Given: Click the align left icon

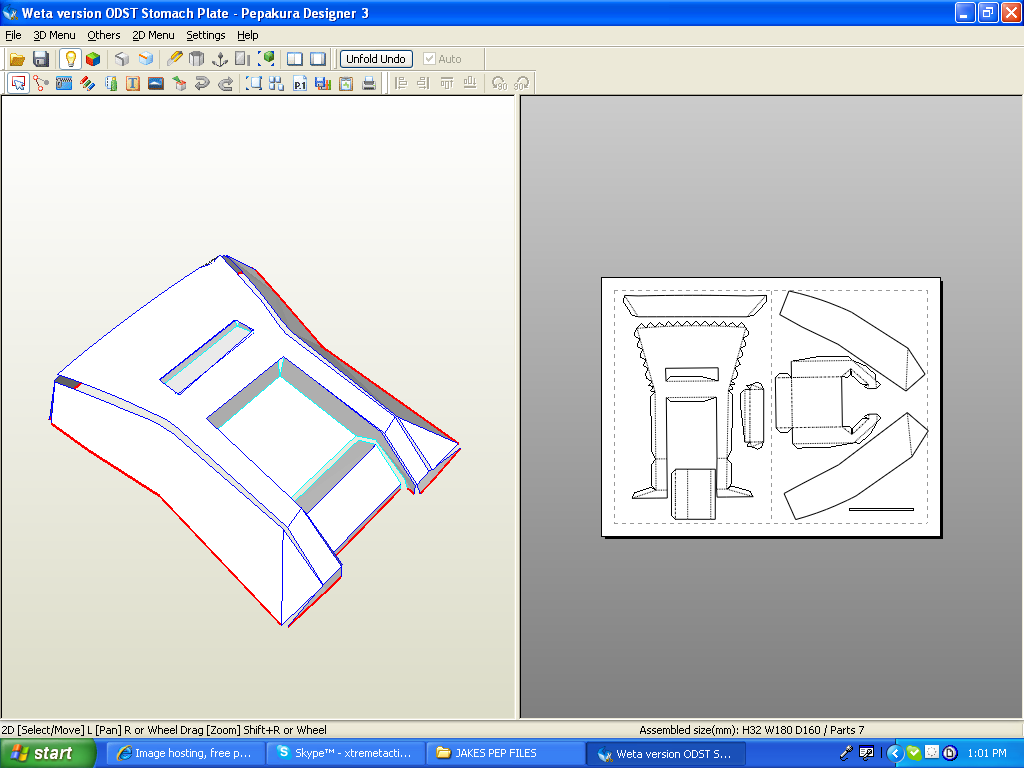Looking at the screenshot, I should [x=401, y=84].
